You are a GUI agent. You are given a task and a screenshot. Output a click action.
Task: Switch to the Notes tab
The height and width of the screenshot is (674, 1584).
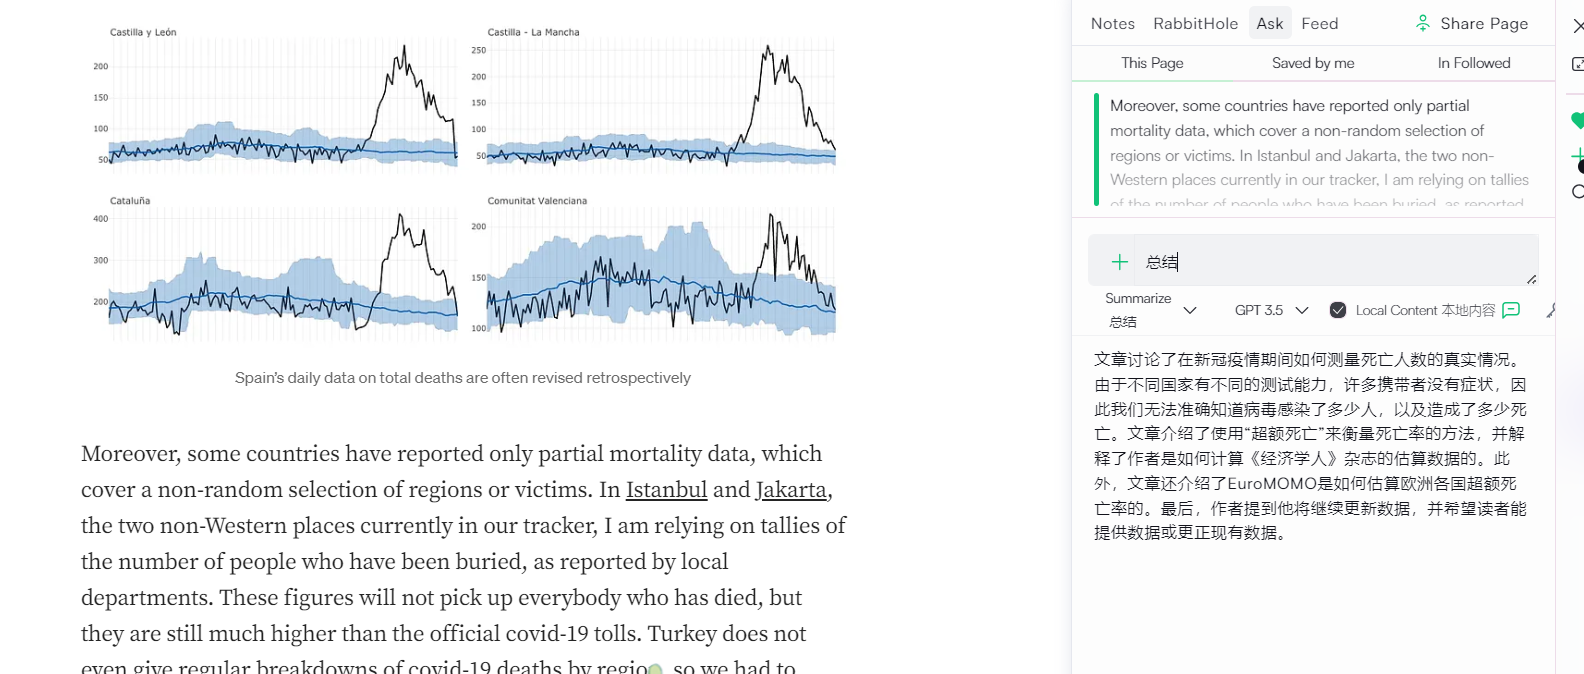(1112, 23)
